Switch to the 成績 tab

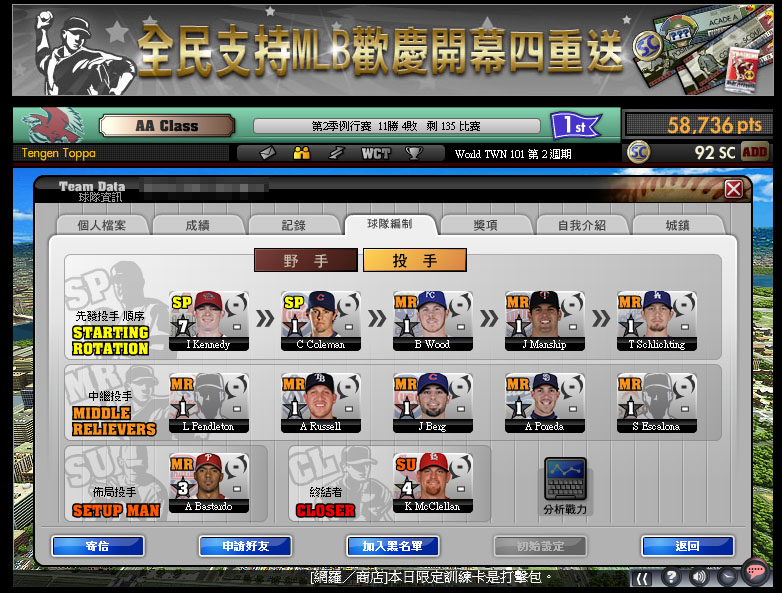point(198,225)
